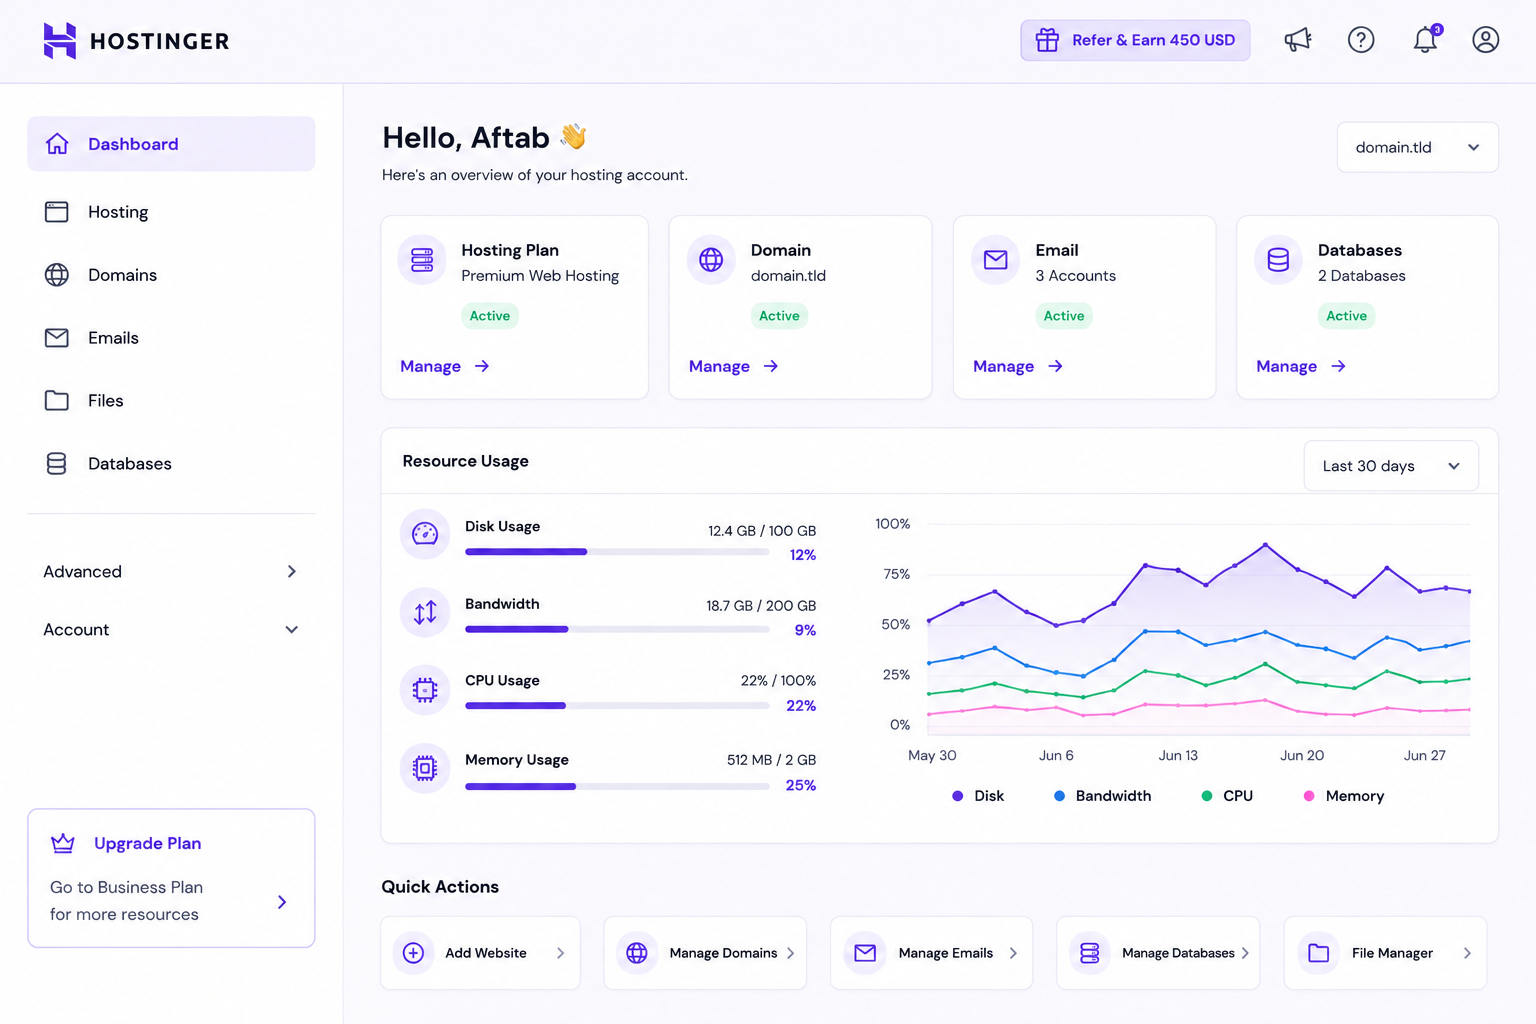Click the chevron on Manage Domains
Viewport: 1536px width, 1024px height.
[x=790, y=953]
